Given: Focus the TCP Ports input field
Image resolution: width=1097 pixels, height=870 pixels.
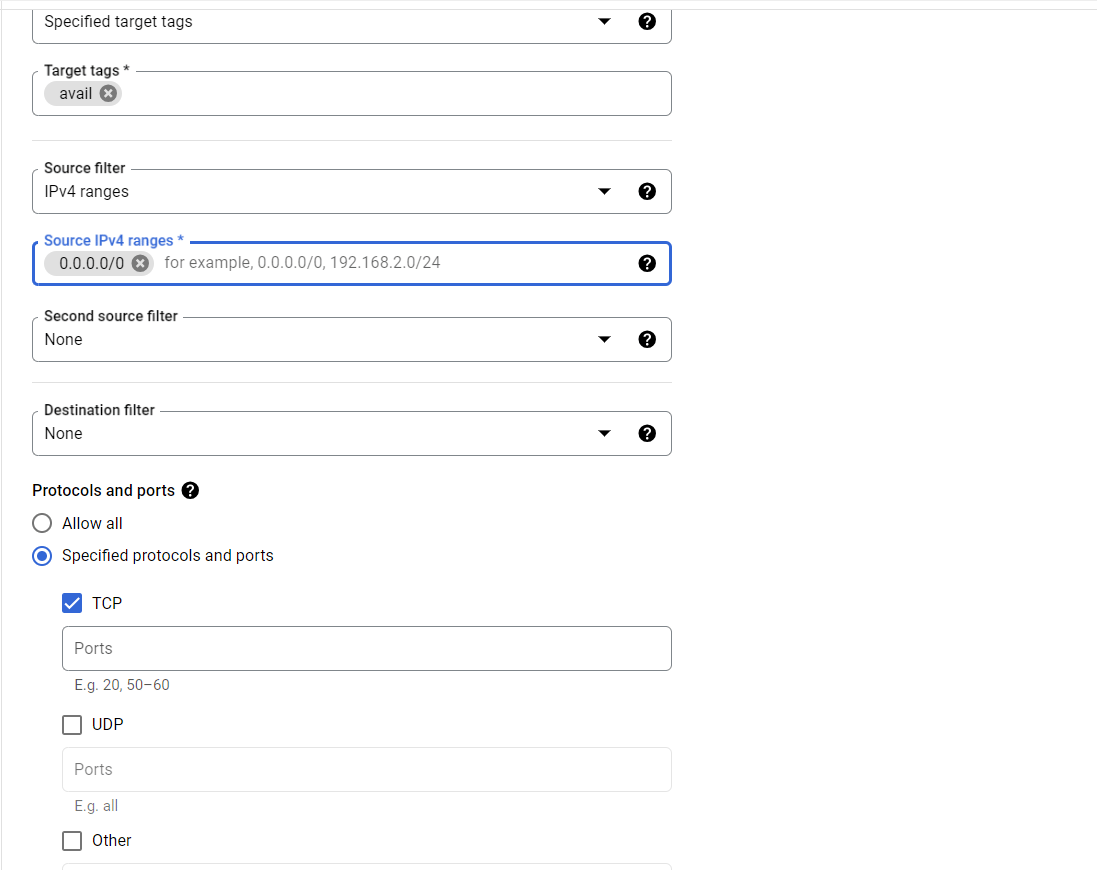Looking at the screenshot, I should coord(367,648).
